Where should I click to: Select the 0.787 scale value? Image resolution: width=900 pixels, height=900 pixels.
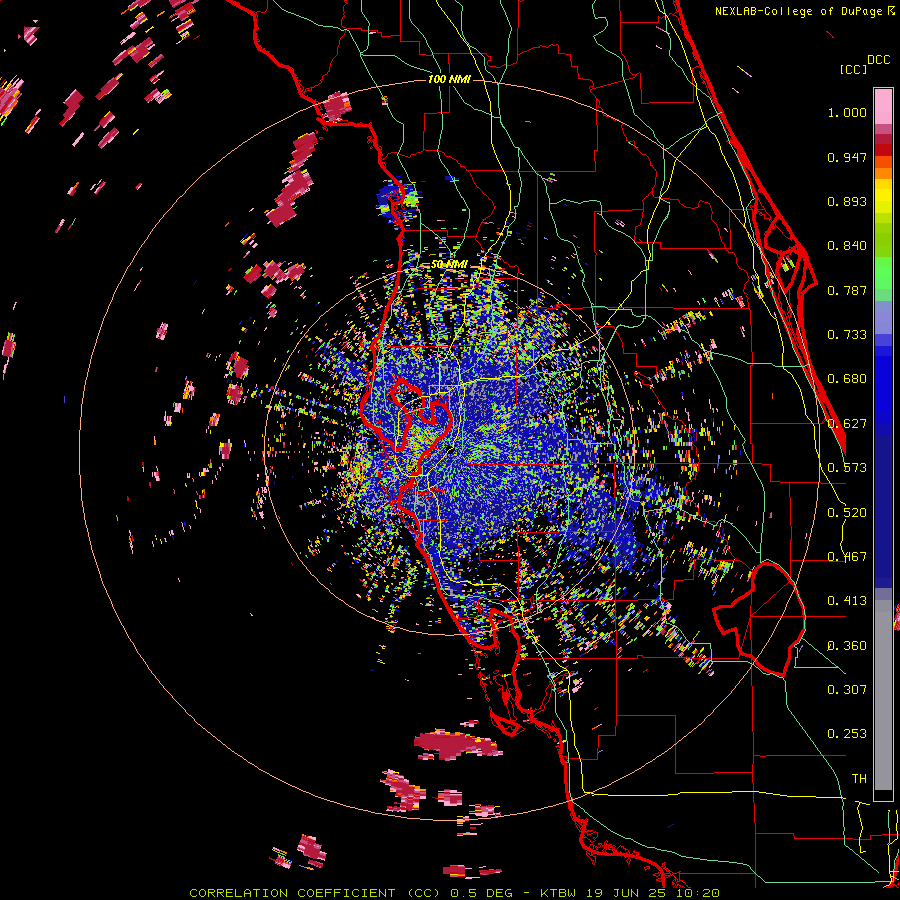point(847,290)
